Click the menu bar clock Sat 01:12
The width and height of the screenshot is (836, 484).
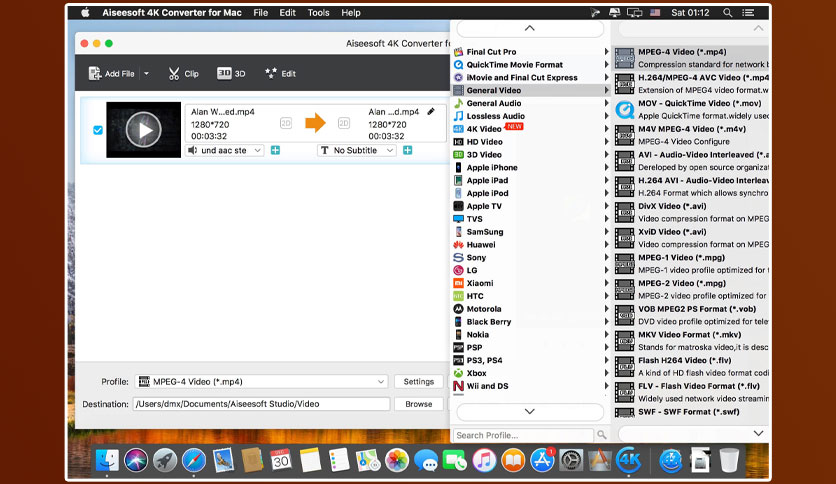coord(690,12)
